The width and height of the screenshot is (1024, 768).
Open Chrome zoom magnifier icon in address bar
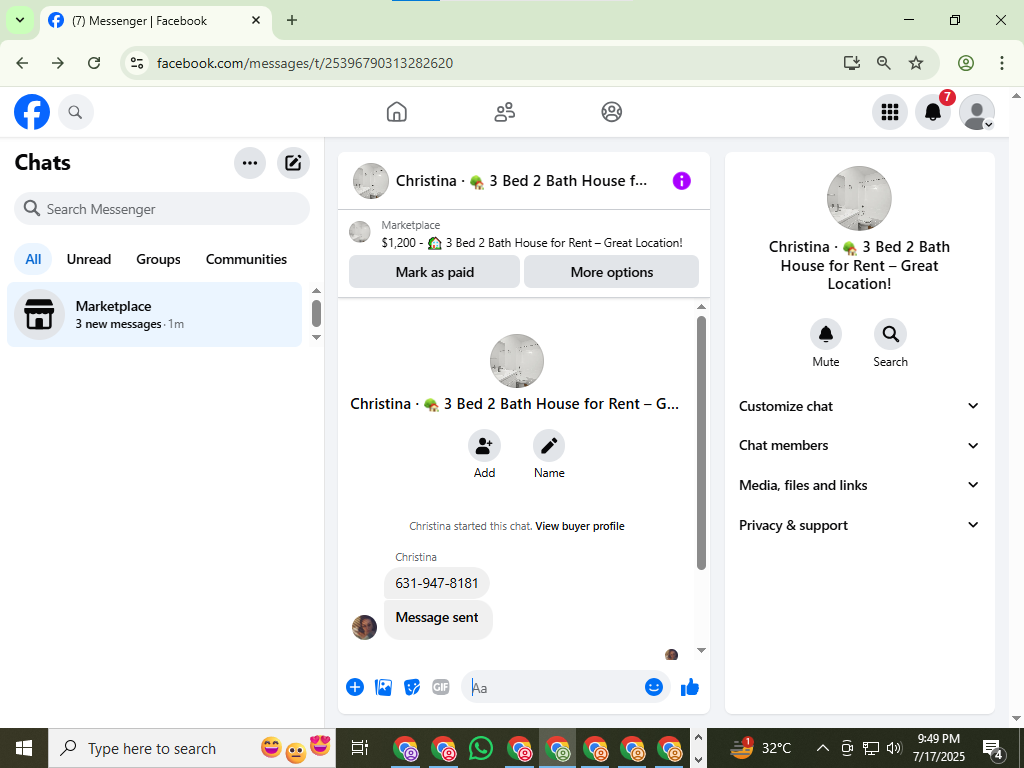point(884,63)
